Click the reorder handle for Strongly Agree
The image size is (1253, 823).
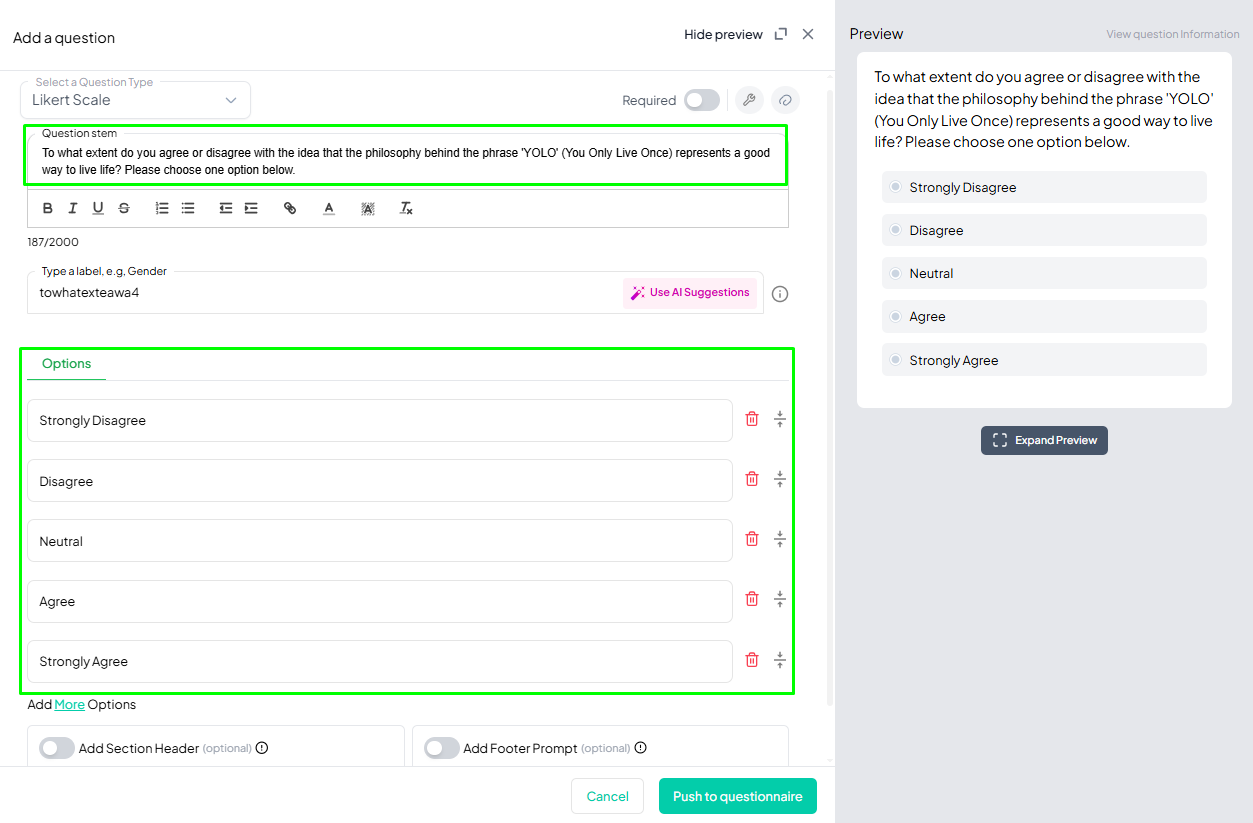(x=780, y=661)
